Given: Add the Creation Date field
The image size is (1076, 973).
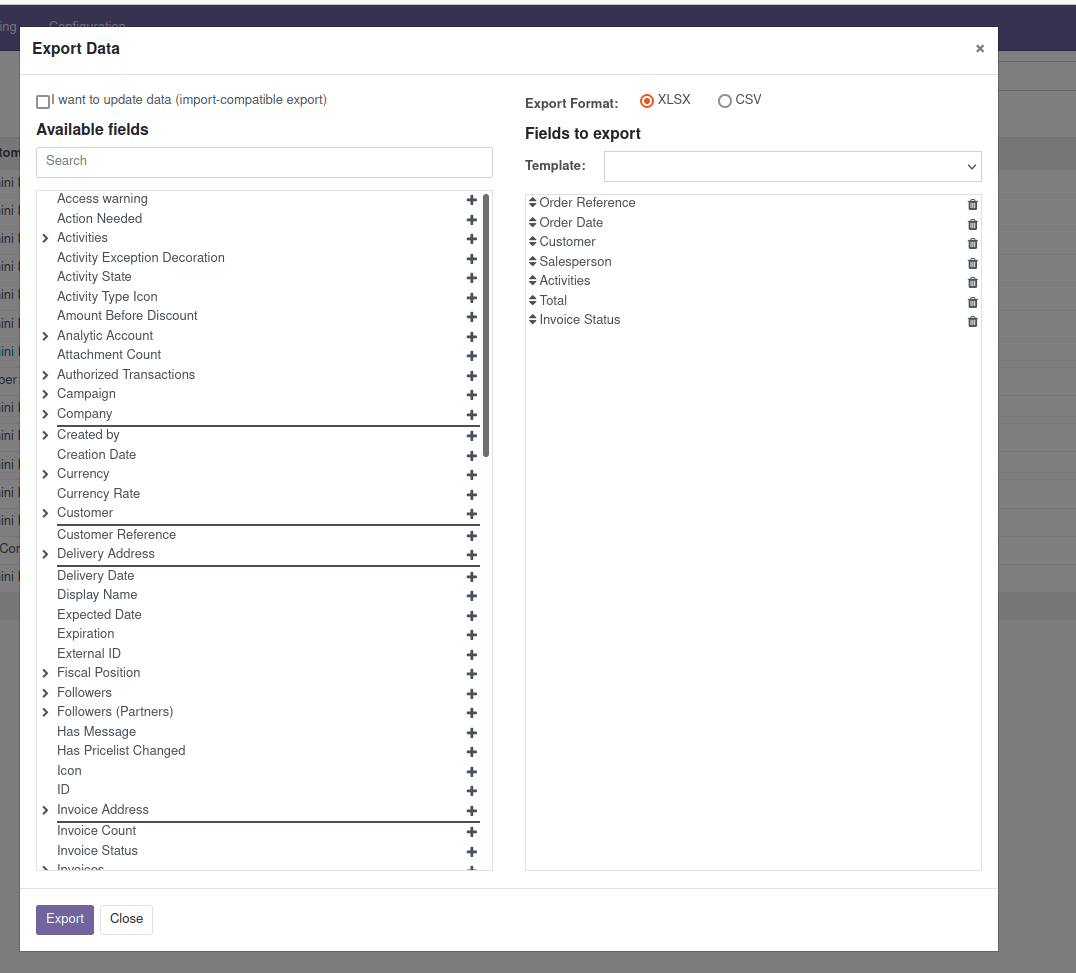Looking at the screenshot, I should click(471, 456).
